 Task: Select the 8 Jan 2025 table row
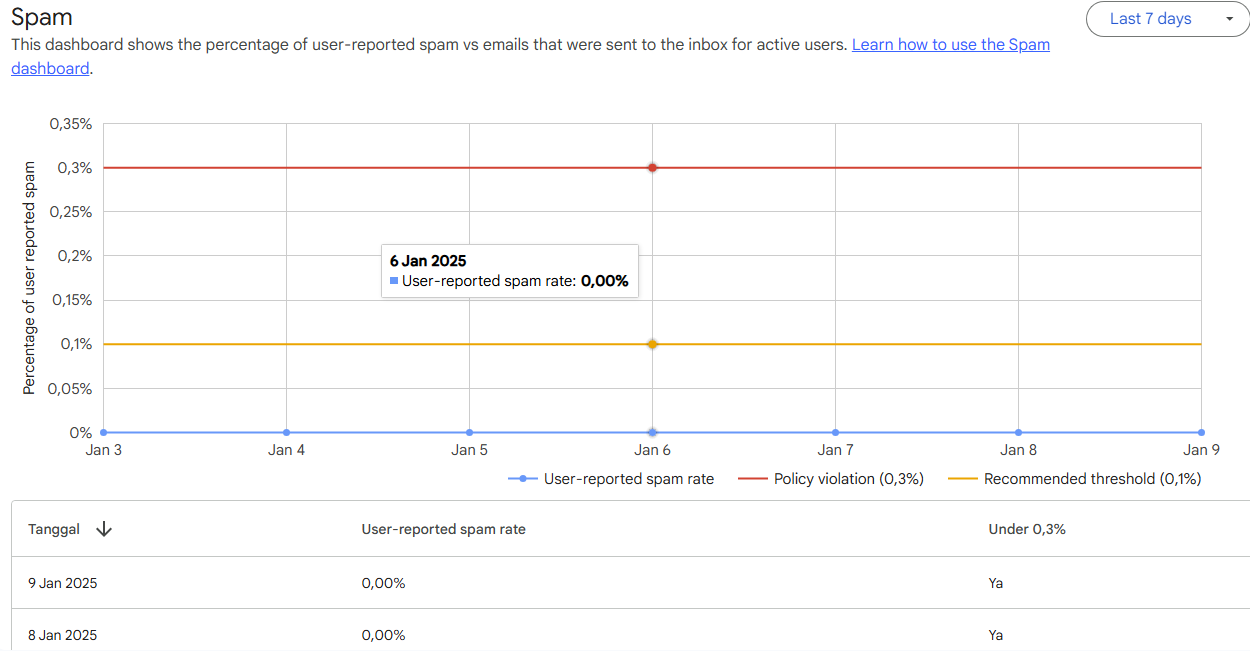63,635
